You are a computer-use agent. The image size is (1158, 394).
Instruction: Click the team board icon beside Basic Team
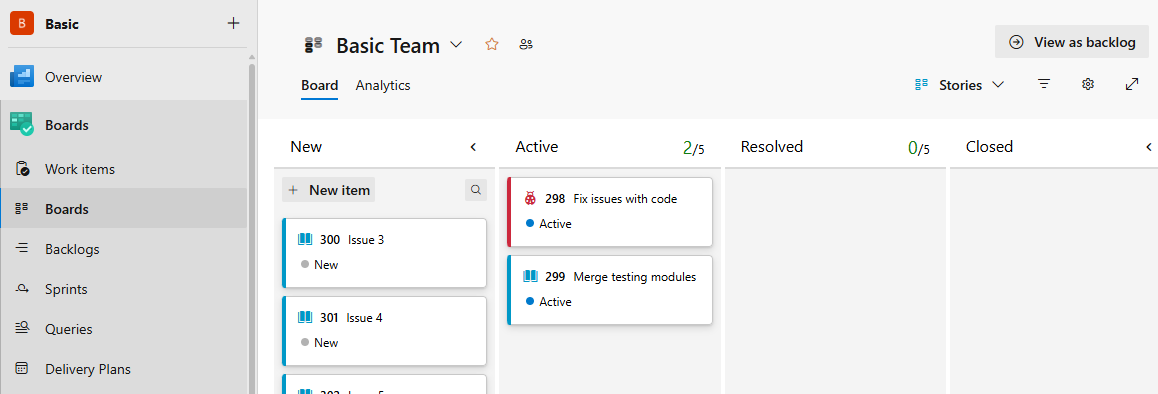click(x=314, y=45)
